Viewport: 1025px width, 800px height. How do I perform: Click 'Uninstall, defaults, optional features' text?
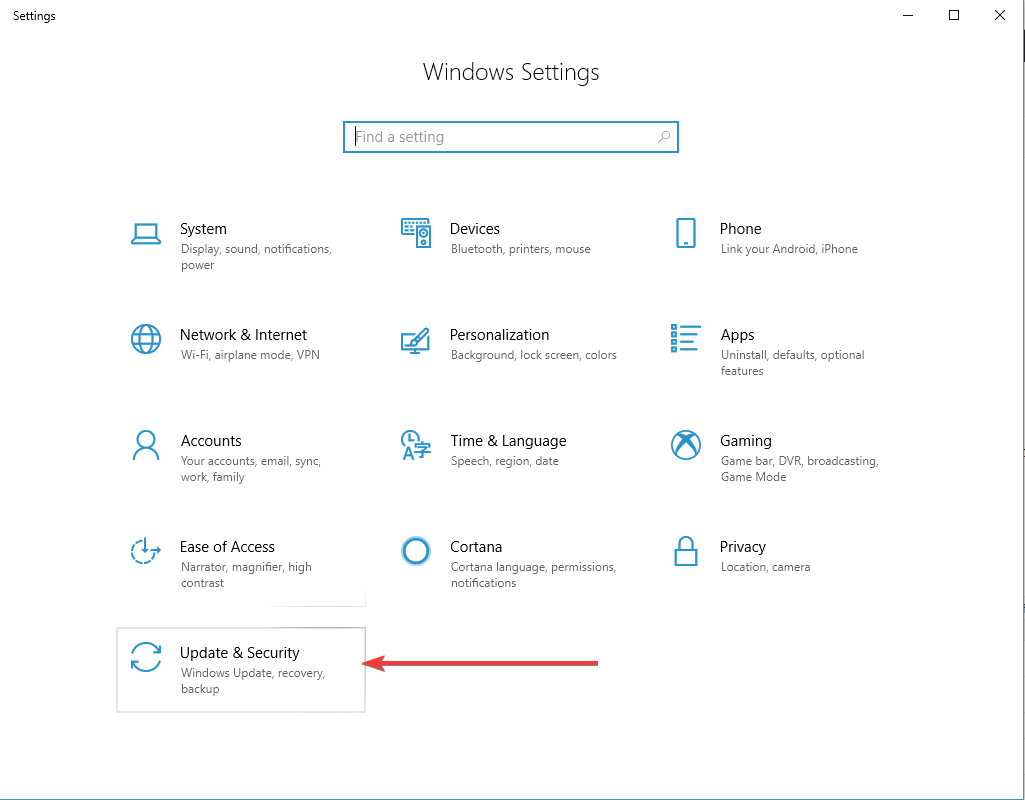[792, 363]
